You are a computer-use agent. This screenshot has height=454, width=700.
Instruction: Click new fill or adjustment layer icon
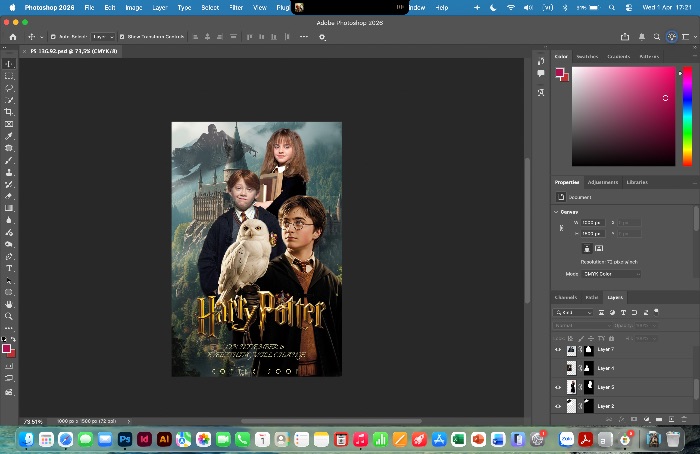click(646, 420)
